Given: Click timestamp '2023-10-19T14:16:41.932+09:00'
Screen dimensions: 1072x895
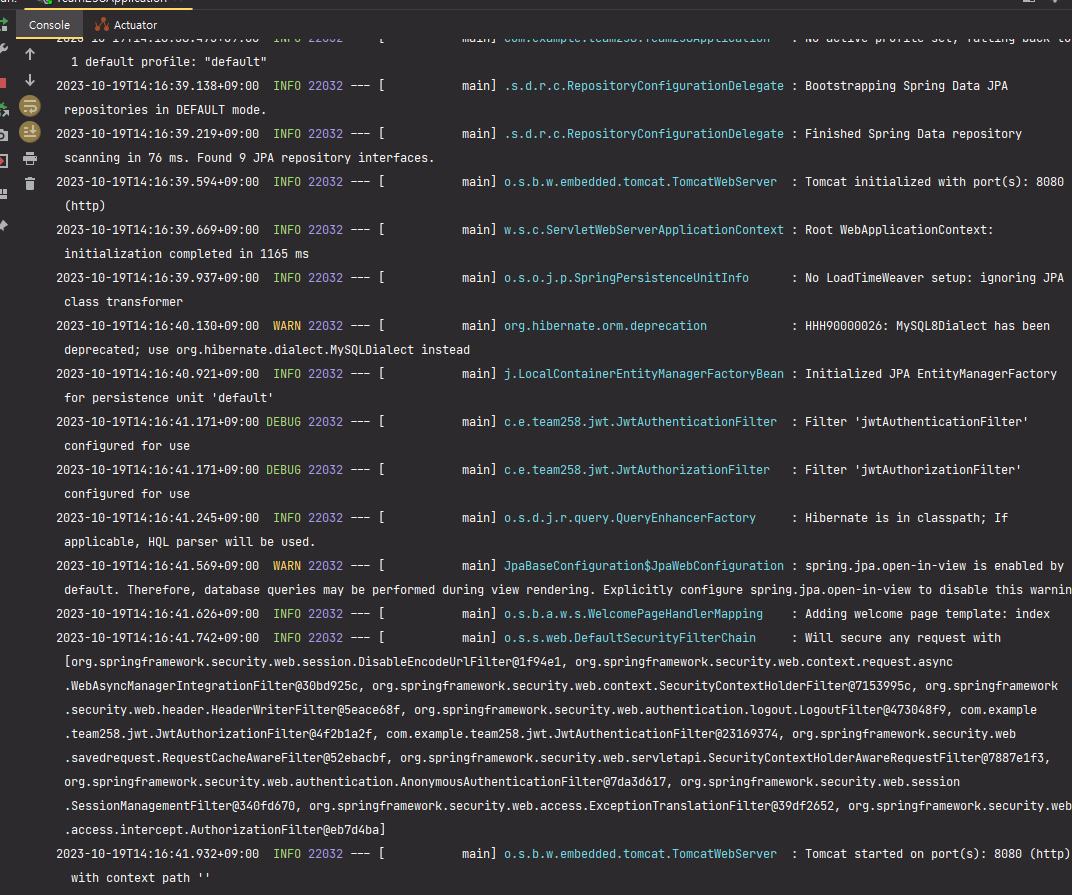Looking at the screenshot, I should pos(157,854).
